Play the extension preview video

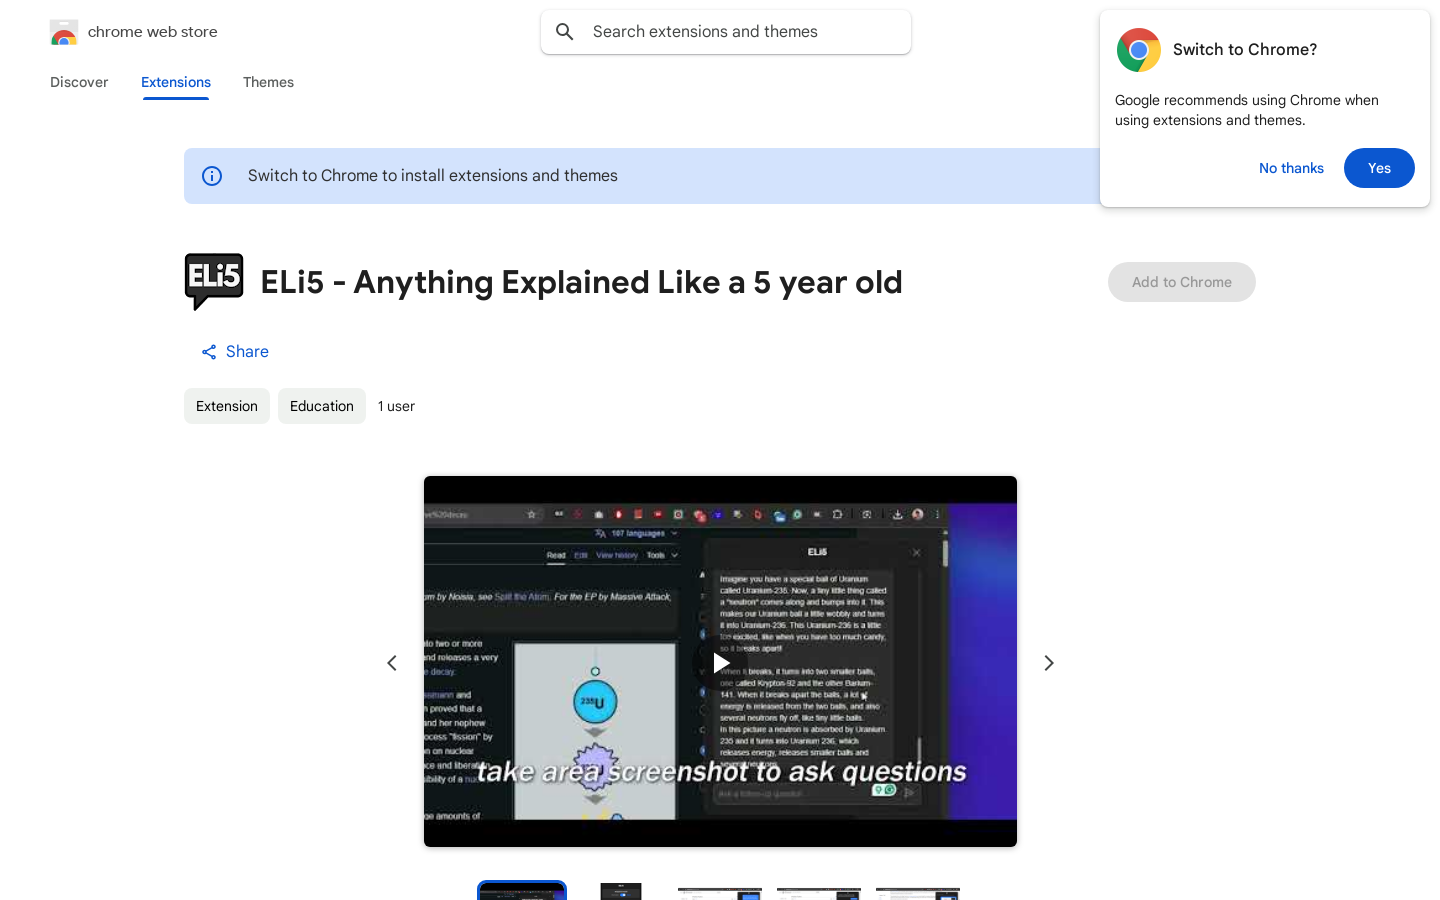[720, 662]
